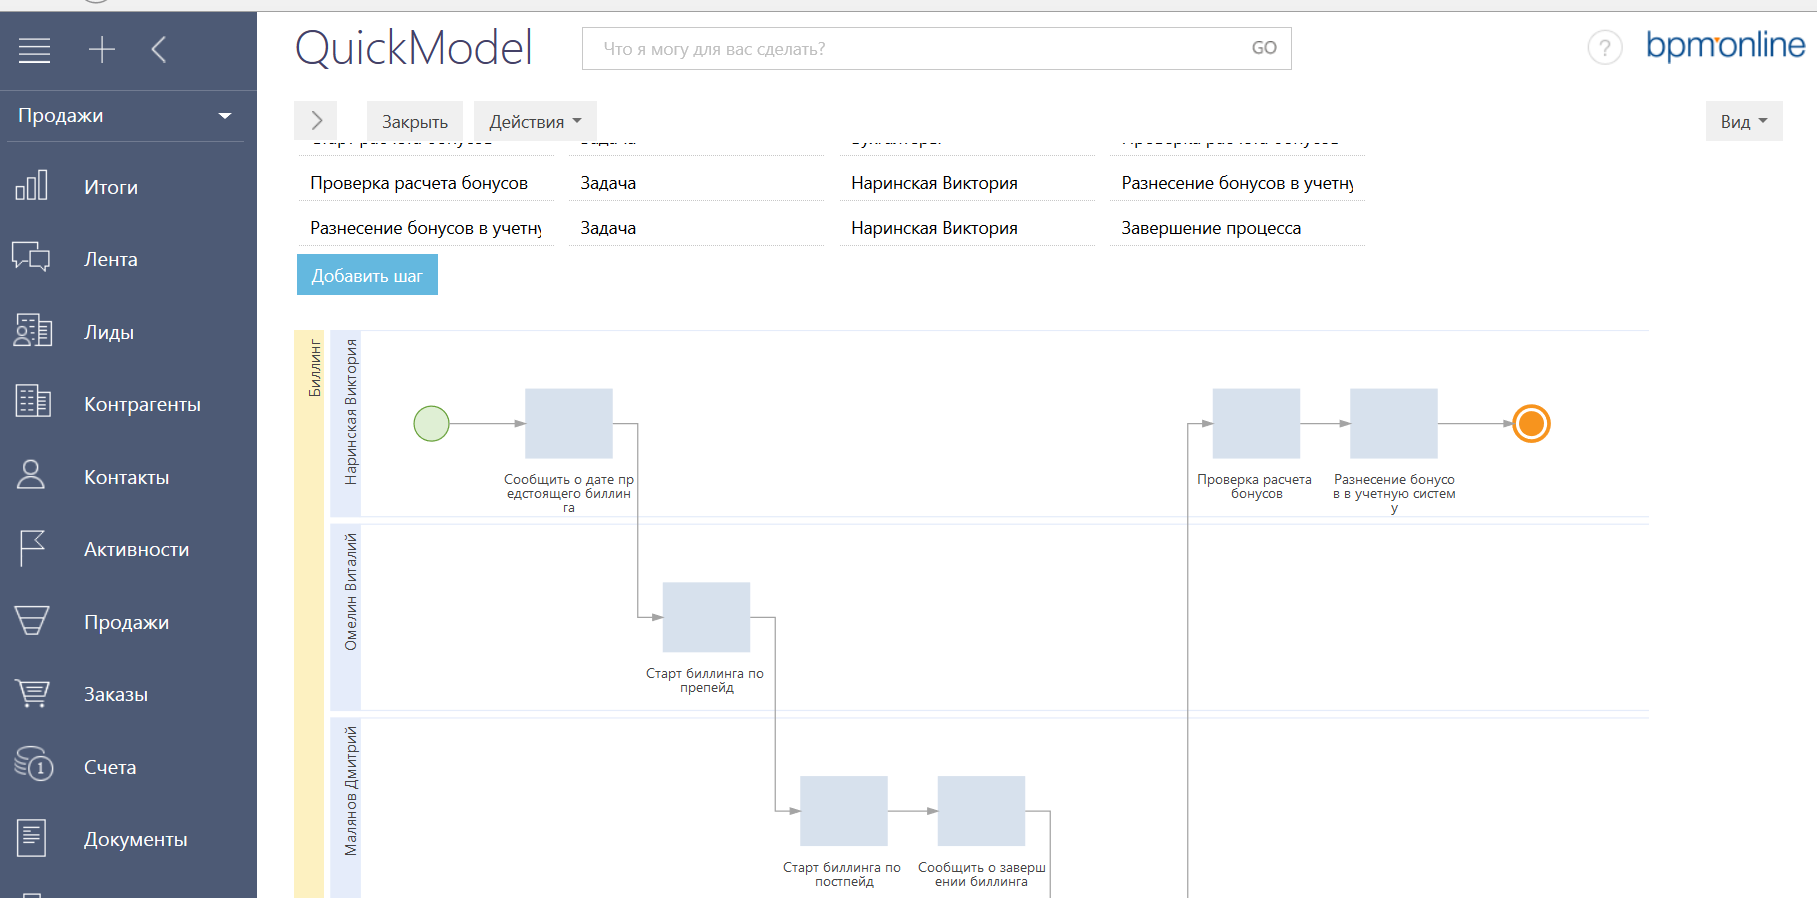Open the Контрагенты section

pyautogui.click(x=142, y=404)
